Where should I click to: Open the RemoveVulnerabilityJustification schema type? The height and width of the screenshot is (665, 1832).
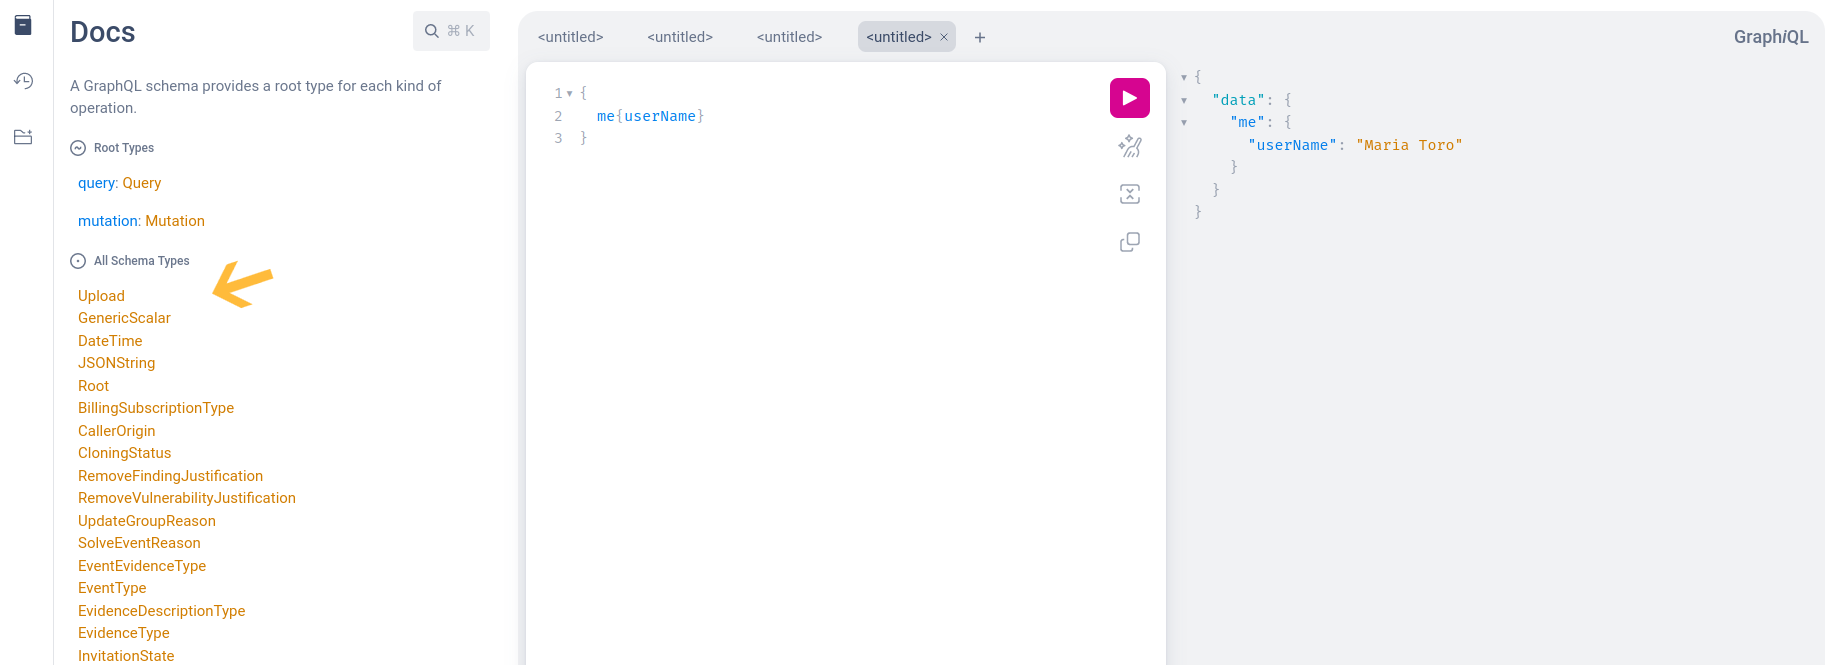coord(187,498)
